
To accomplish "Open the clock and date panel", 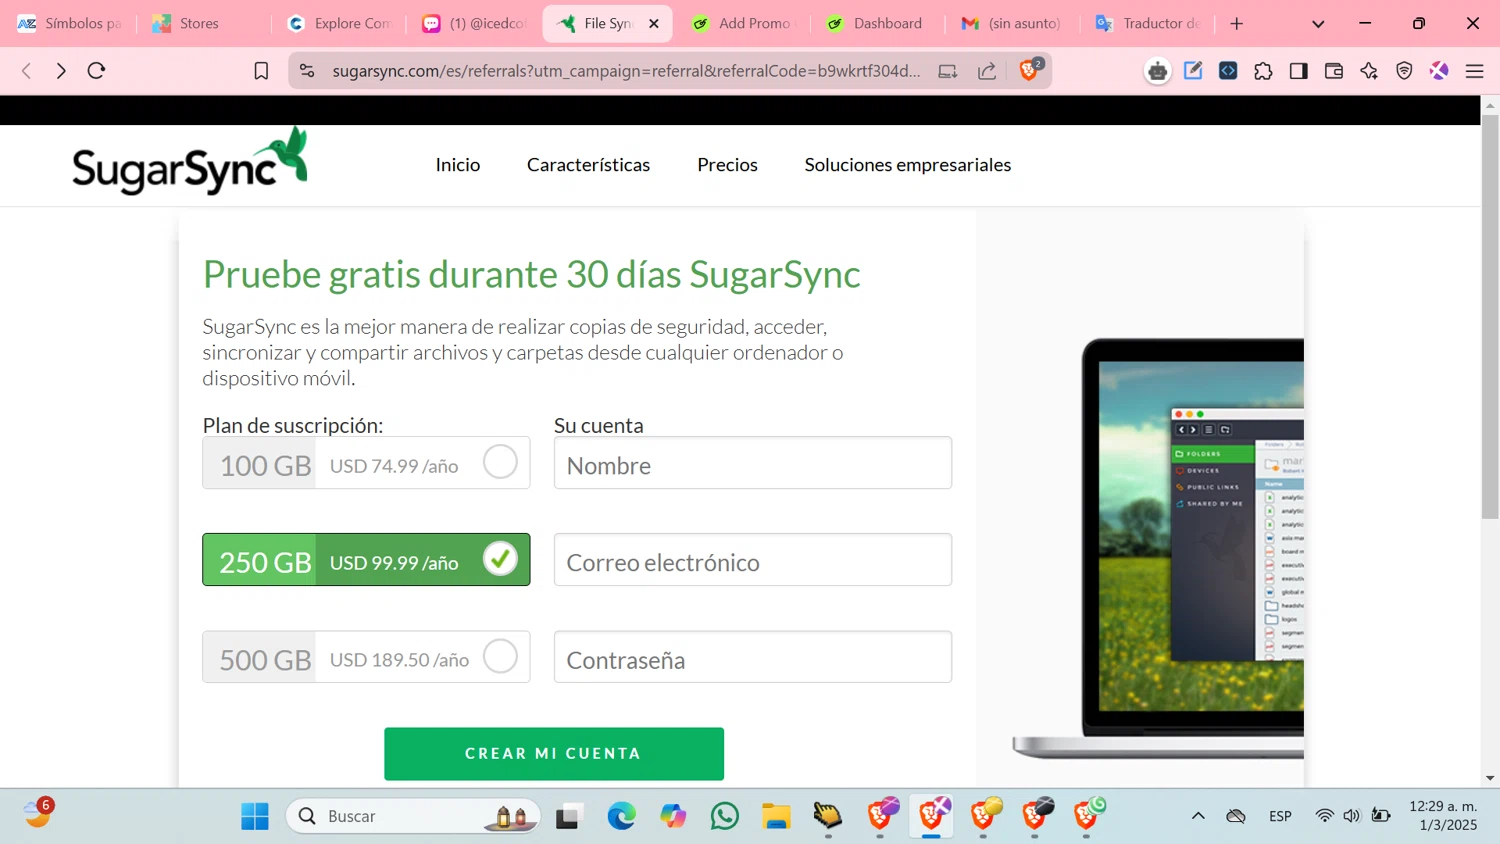I will 1443,816.
